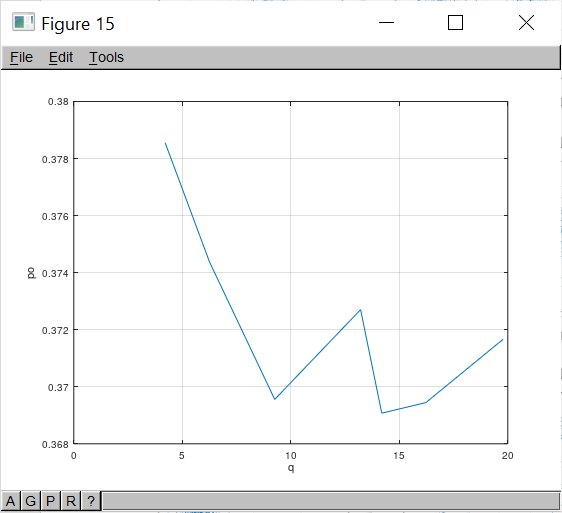Click the blue line minimum near q=14
Image resolution: width=562 pixels, height=513 pixels.
pyautogui.click(x=382, y=413)
